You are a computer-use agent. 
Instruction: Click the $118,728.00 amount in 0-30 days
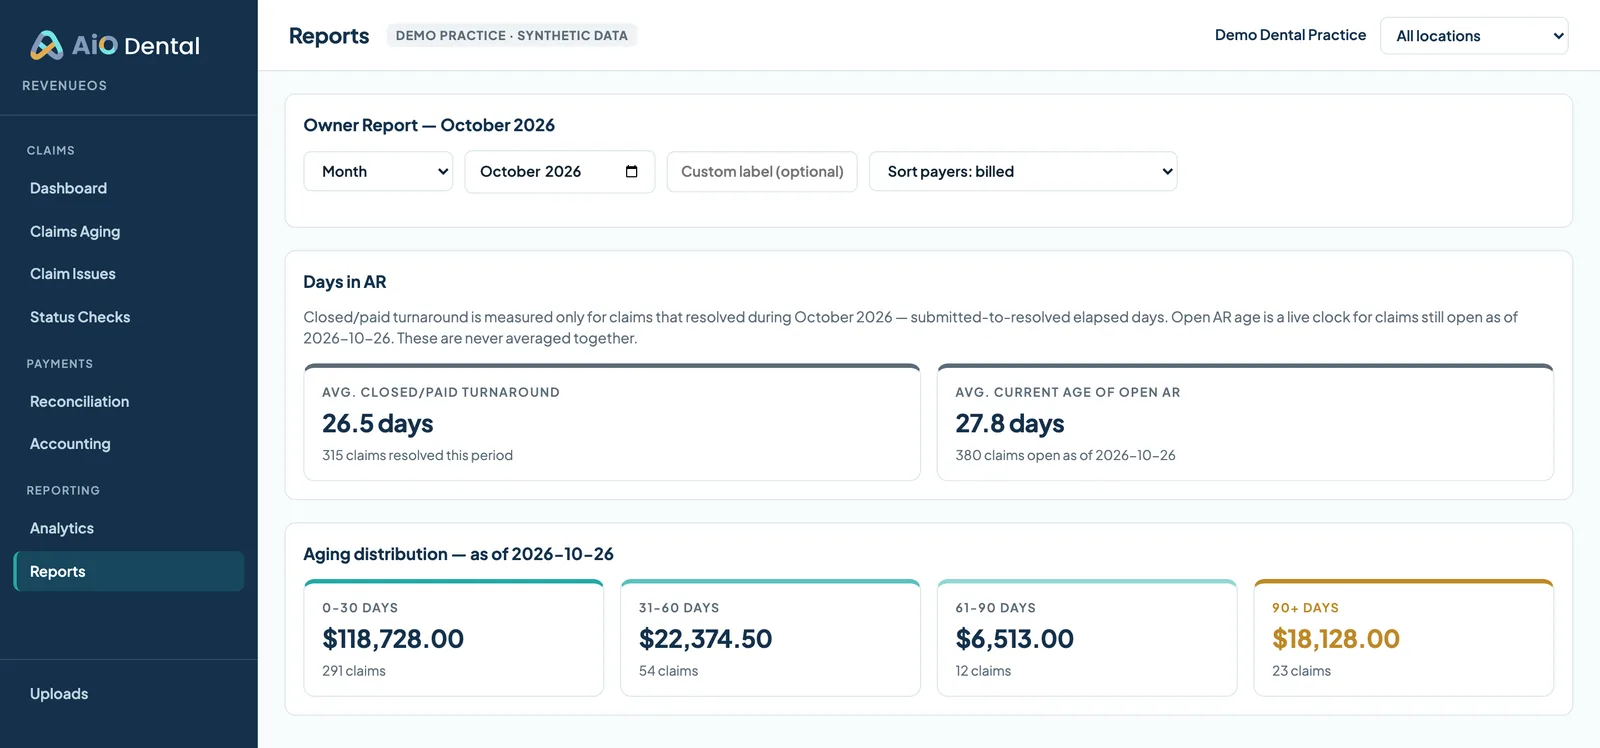393,639
